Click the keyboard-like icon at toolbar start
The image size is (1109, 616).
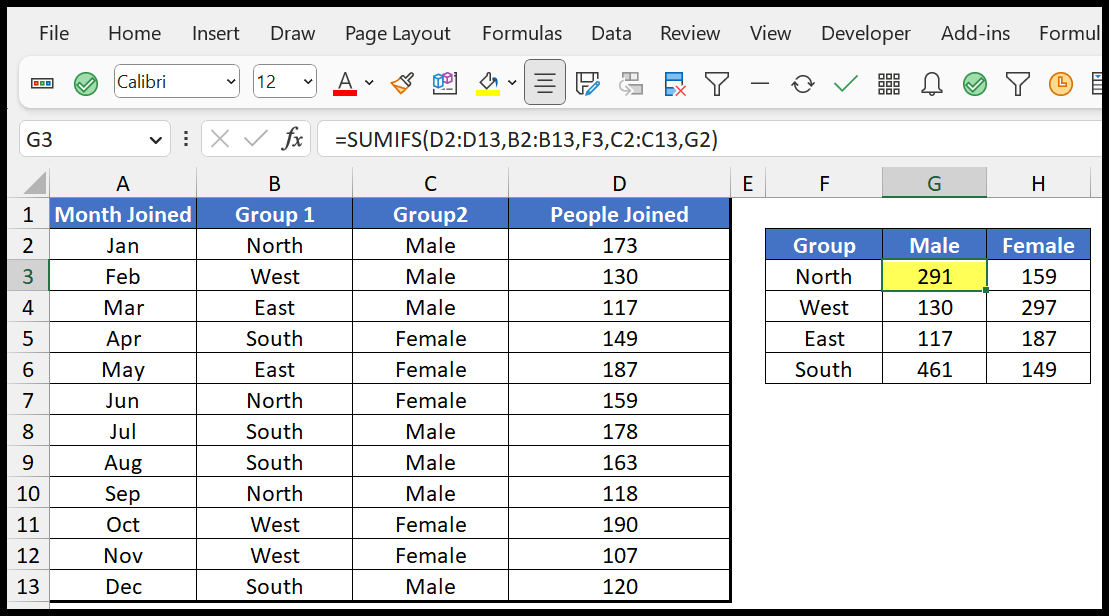pyautogui.click(x=42, y=83)
